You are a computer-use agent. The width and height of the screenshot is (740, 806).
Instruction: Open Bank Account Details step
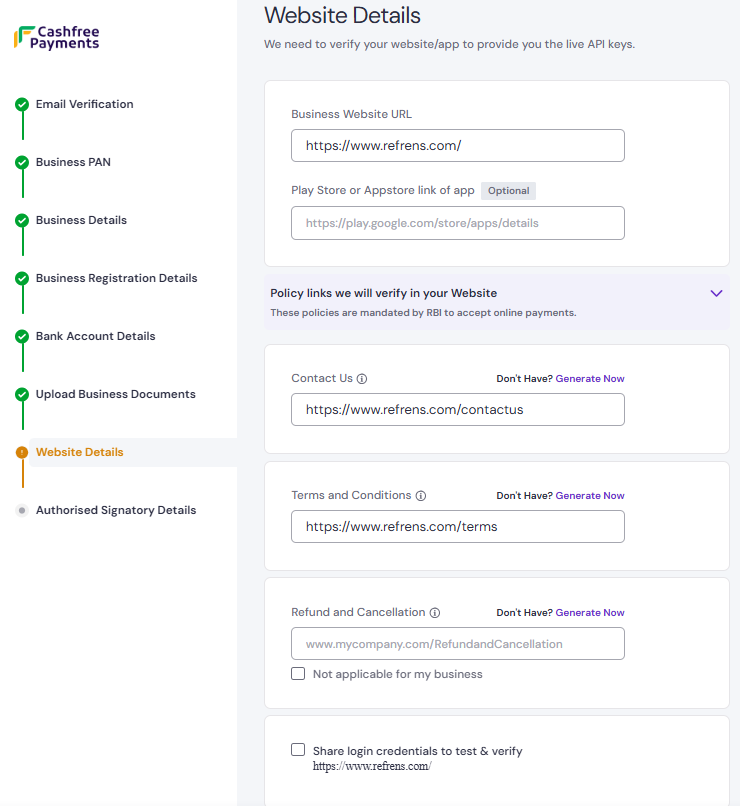pos(95,337)
